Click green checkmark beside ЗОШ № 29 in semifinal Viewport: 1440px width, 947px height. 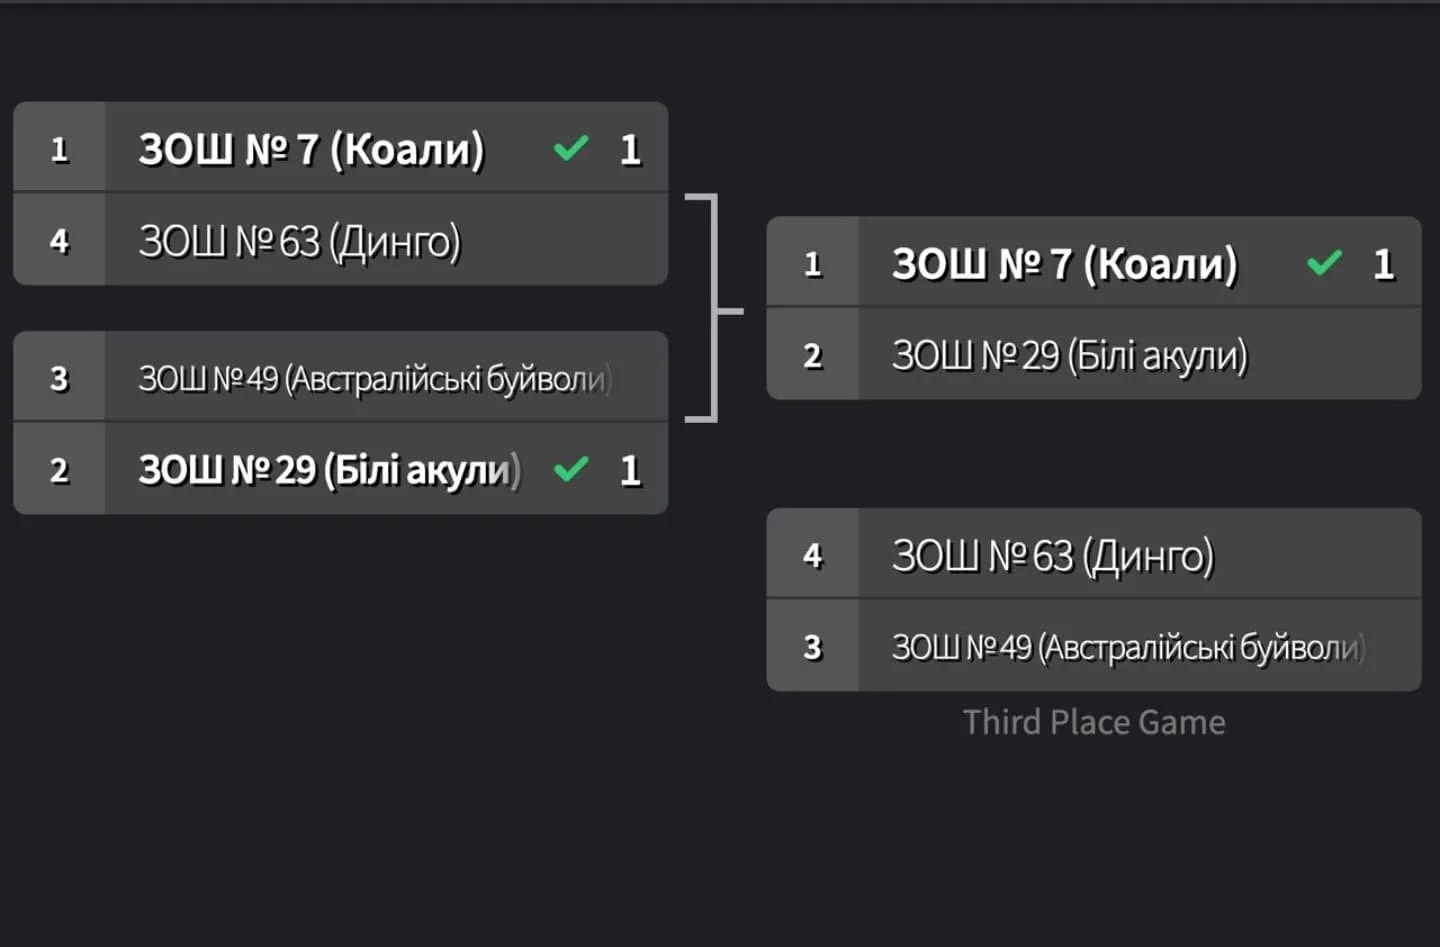click(571, 469)
